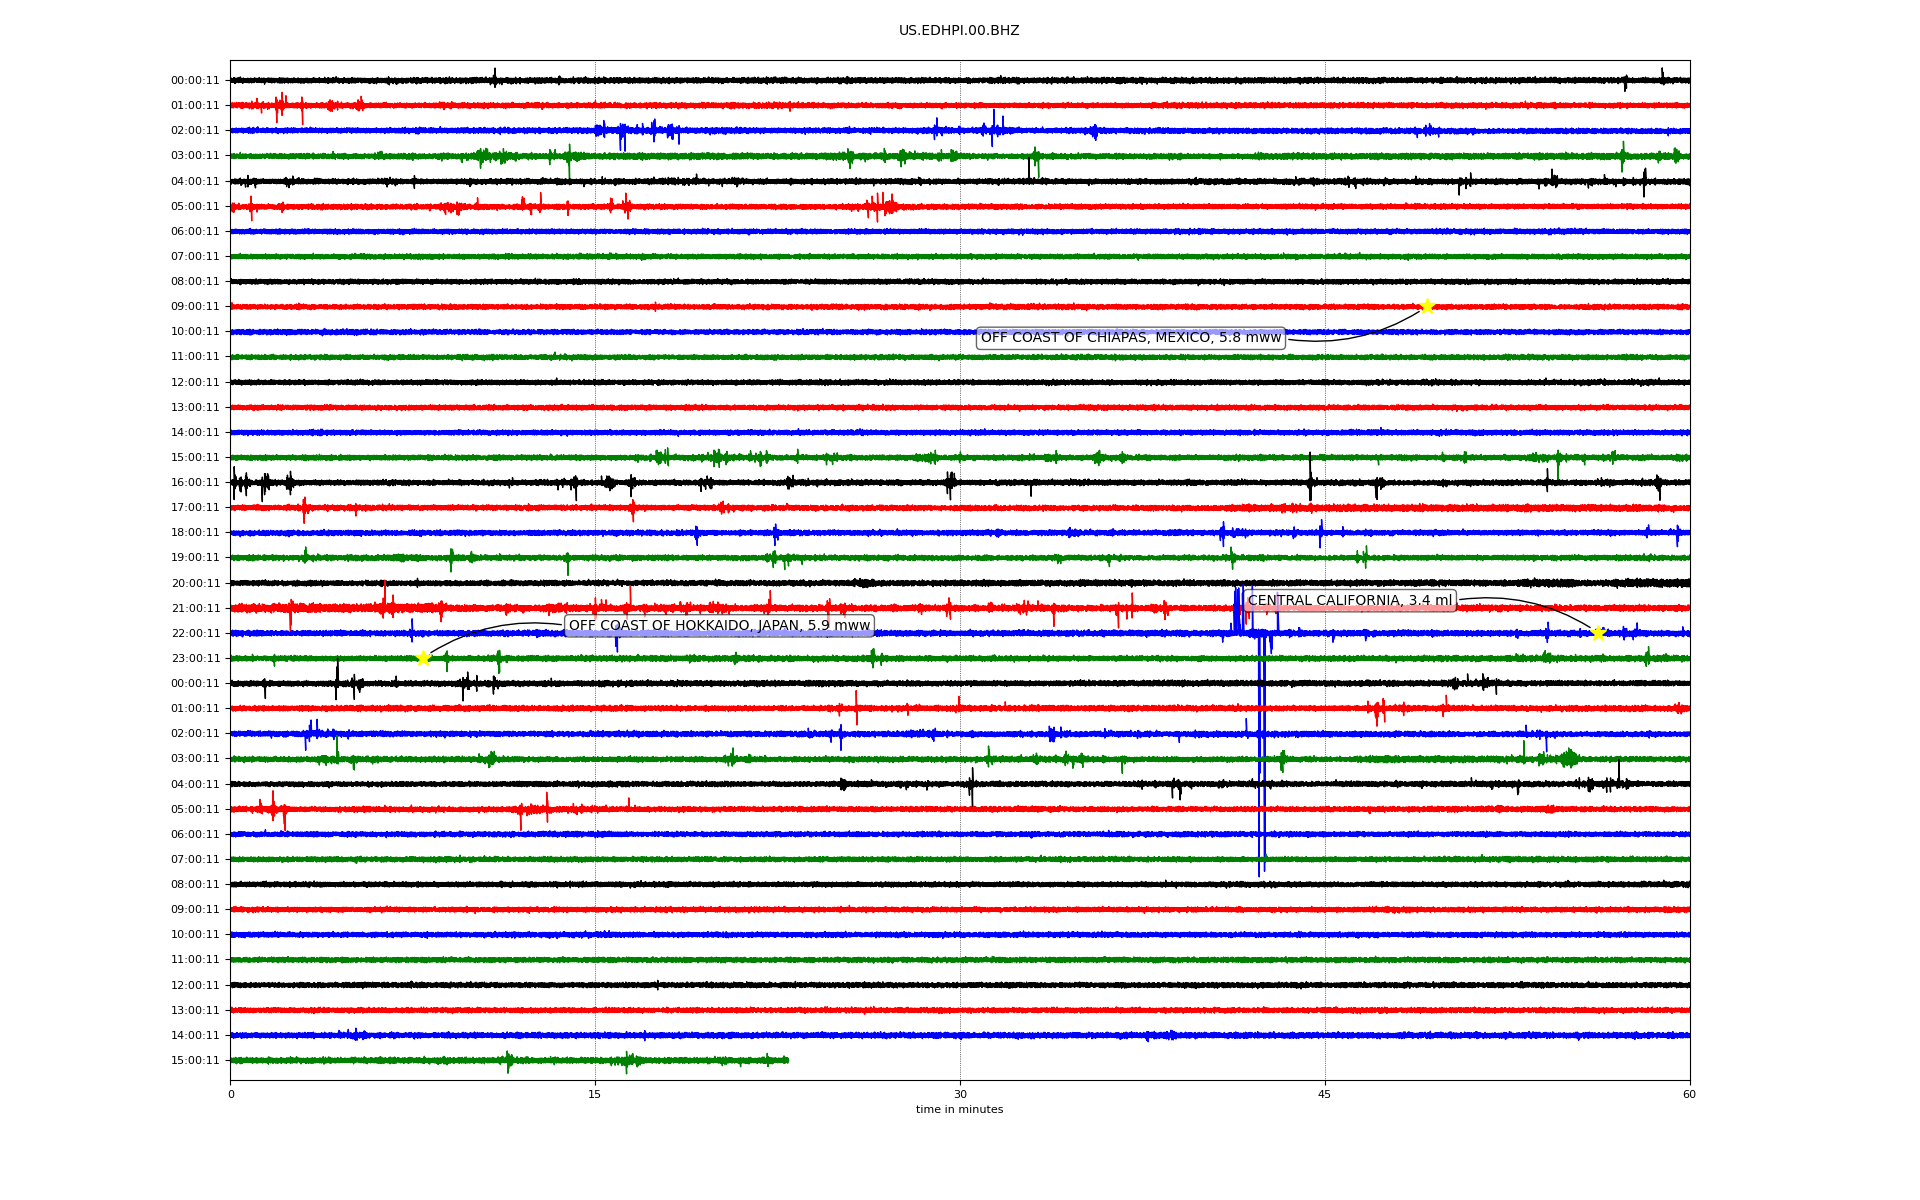Click the 19:00:11 trace time label
Screen dimensions: 1920x1200
[x=195, y=558]
